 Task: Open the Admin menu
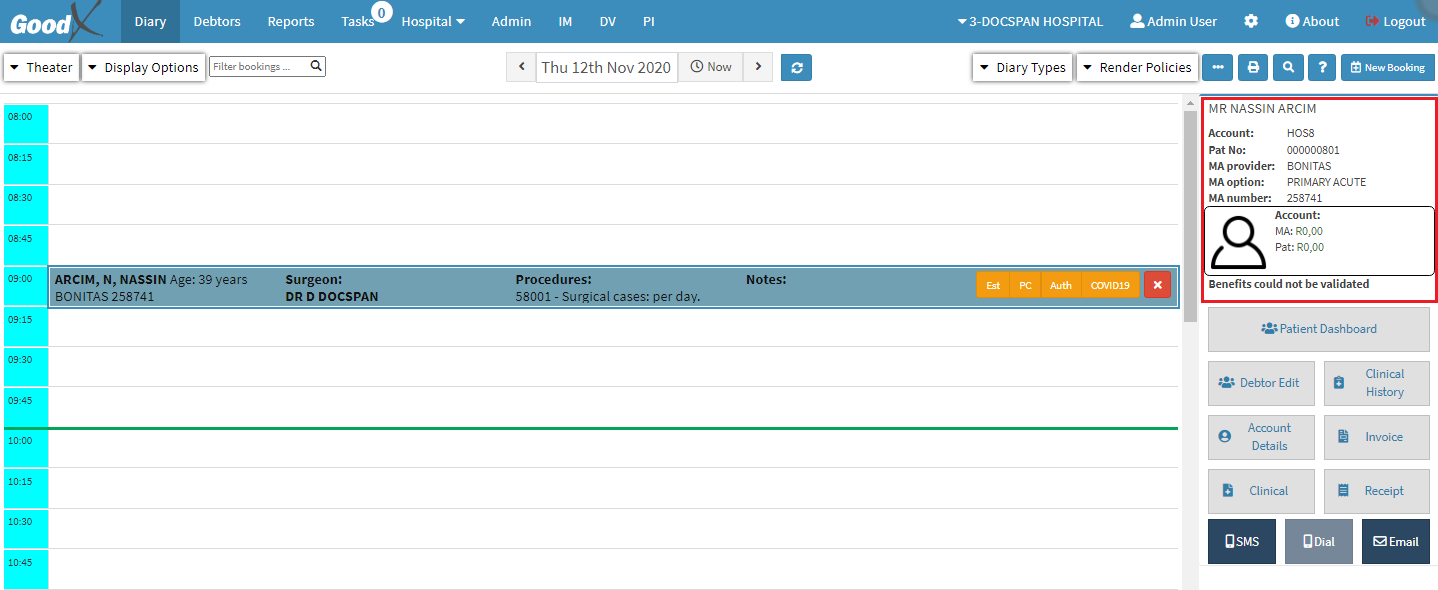coord(511,21)
